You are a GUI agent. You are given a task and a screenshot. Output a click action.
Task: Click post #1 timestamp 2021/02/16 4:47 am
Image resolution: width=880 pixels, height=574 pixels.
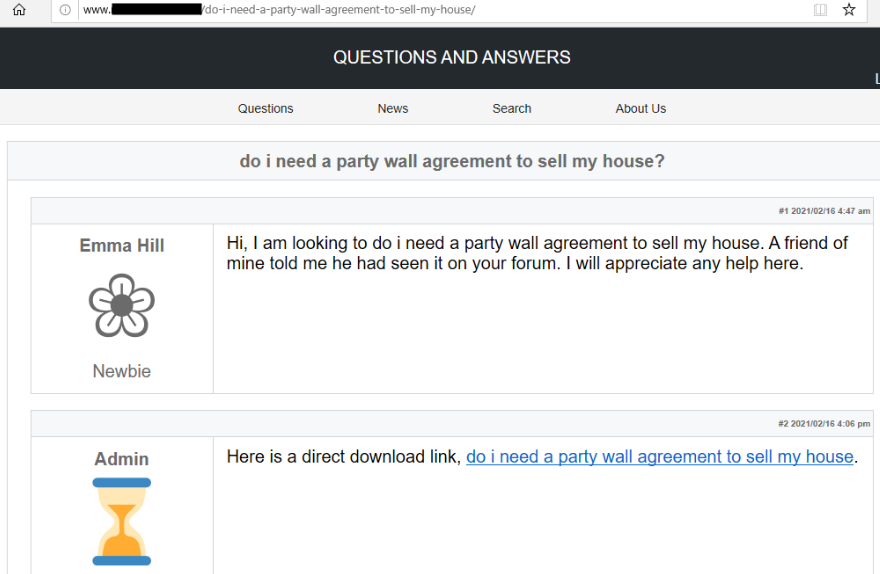pos(824,211)
